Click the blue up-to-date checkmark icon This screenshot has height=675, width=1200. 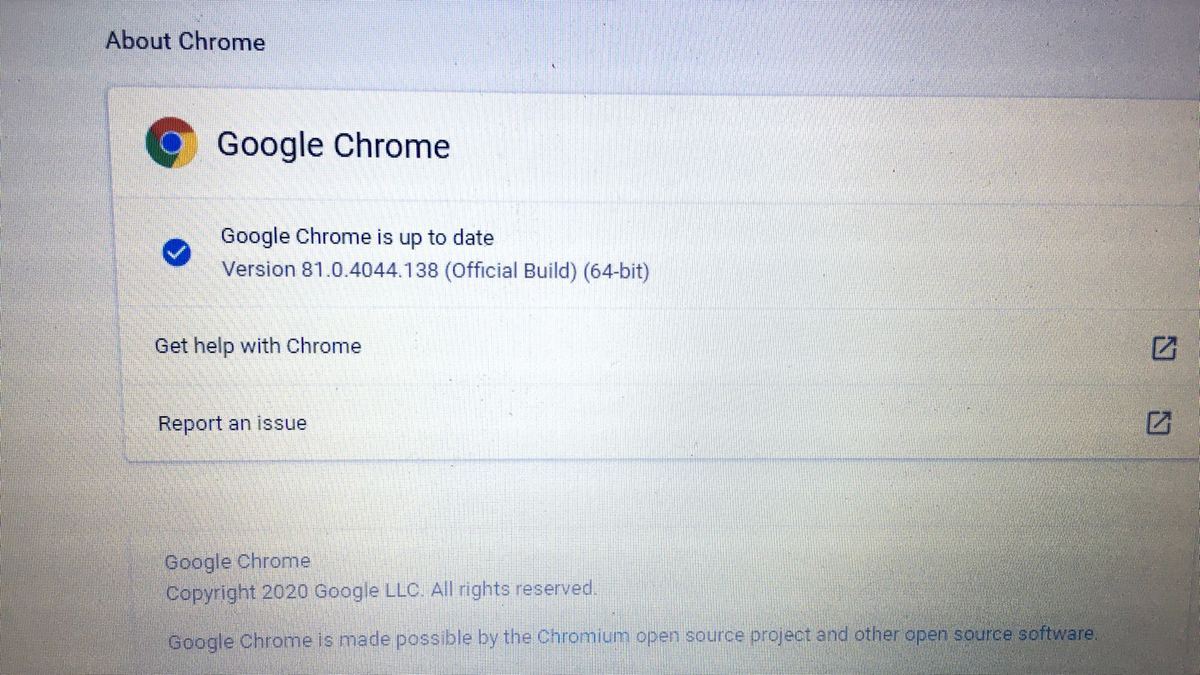[x=174, y=253]
